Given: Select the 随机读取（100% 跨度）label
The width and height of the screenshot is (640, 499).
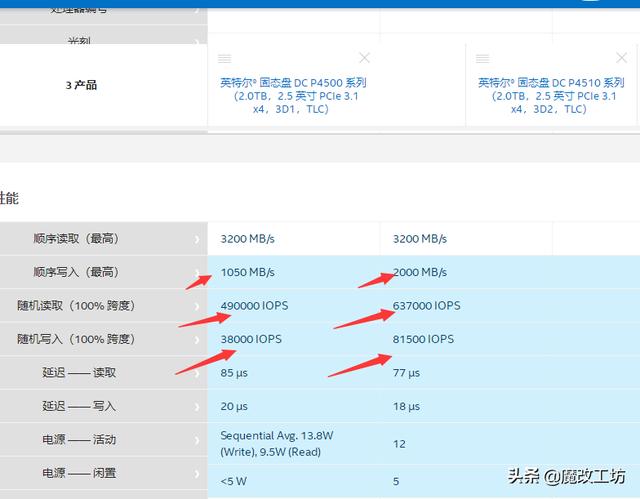Looking at the screenshot, I should [76, 306].
